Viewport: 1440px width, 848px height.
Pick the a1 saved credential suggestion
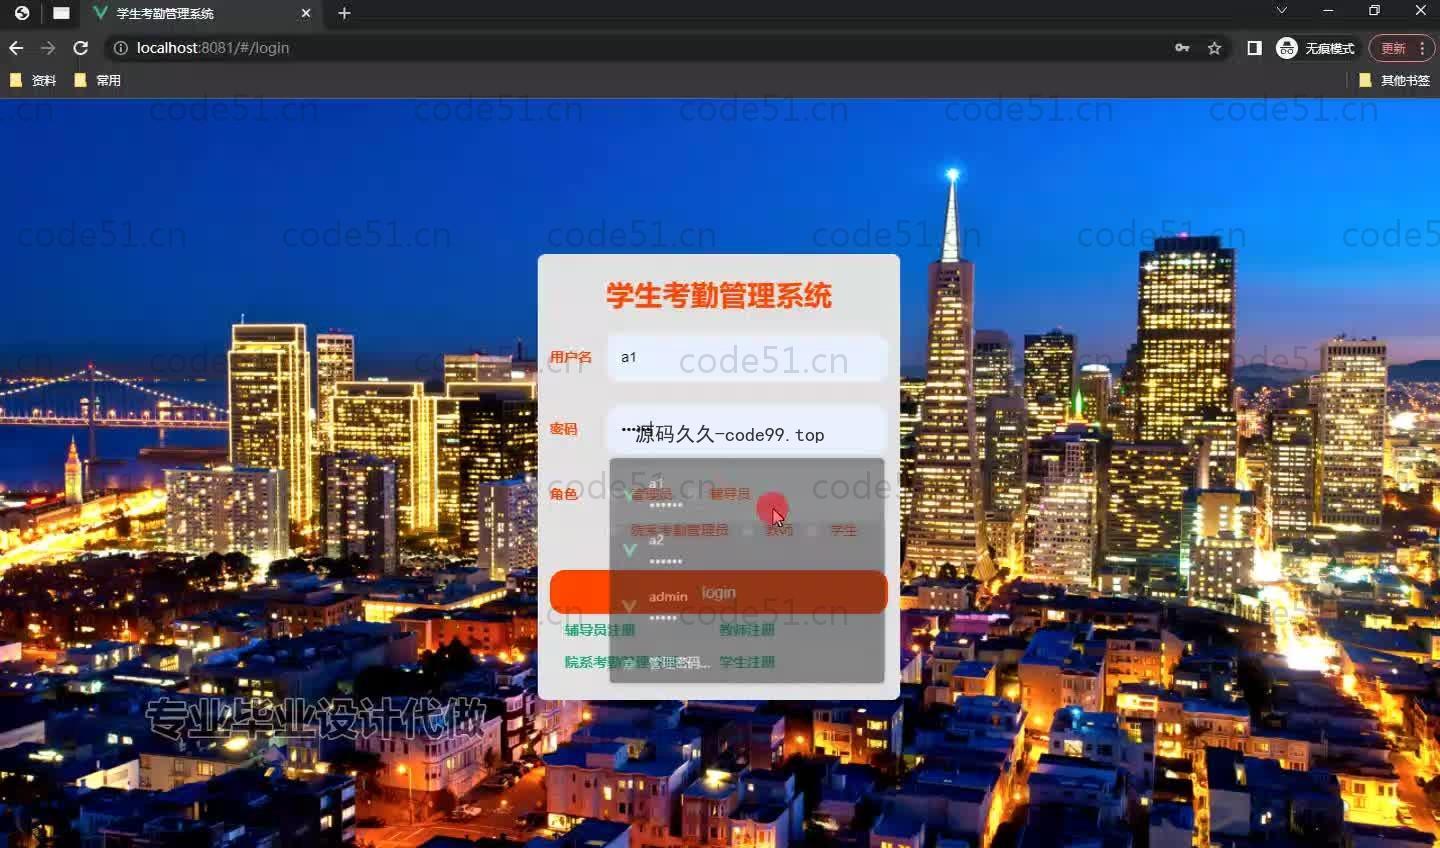(747, 493)
